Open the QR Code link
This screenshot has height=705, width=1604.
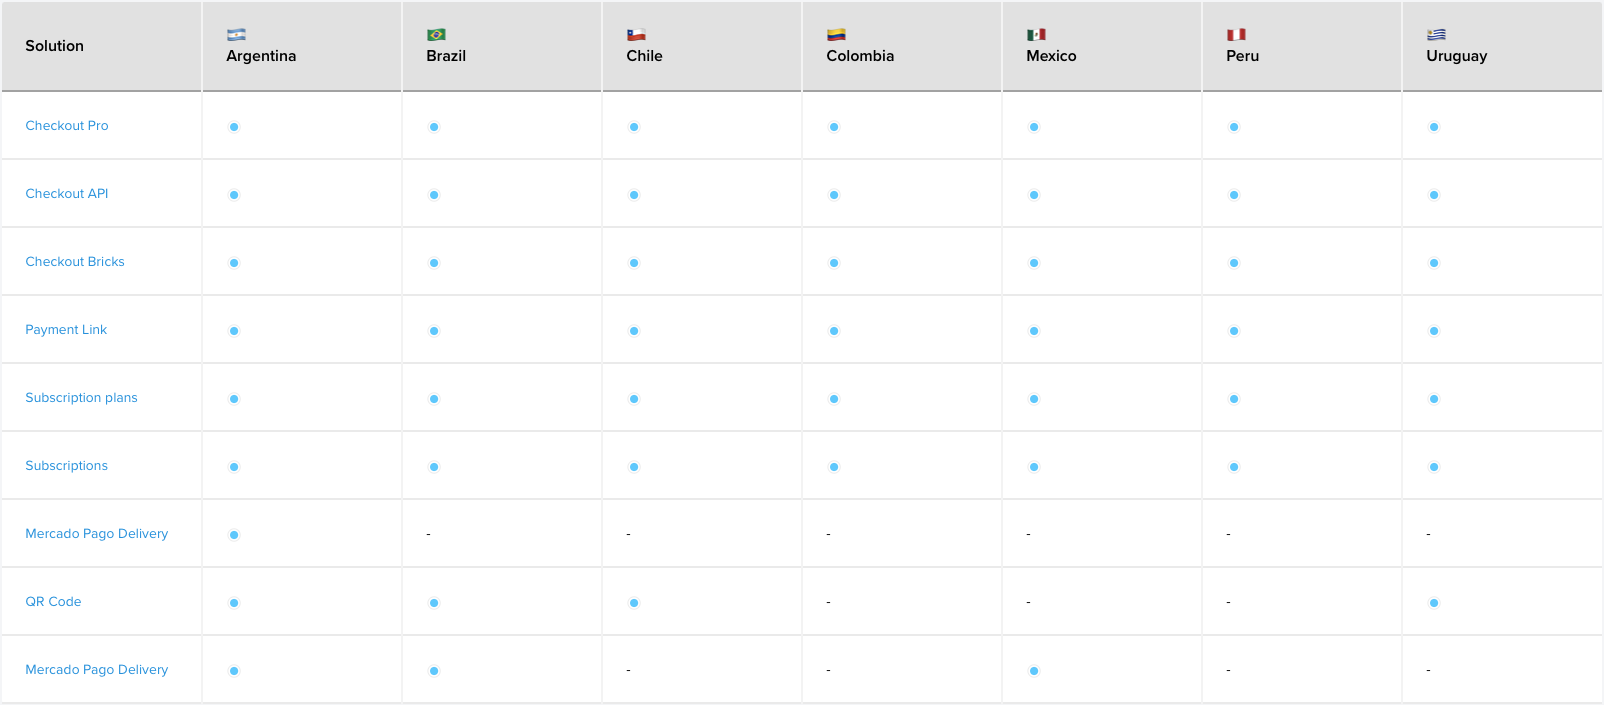53,602
